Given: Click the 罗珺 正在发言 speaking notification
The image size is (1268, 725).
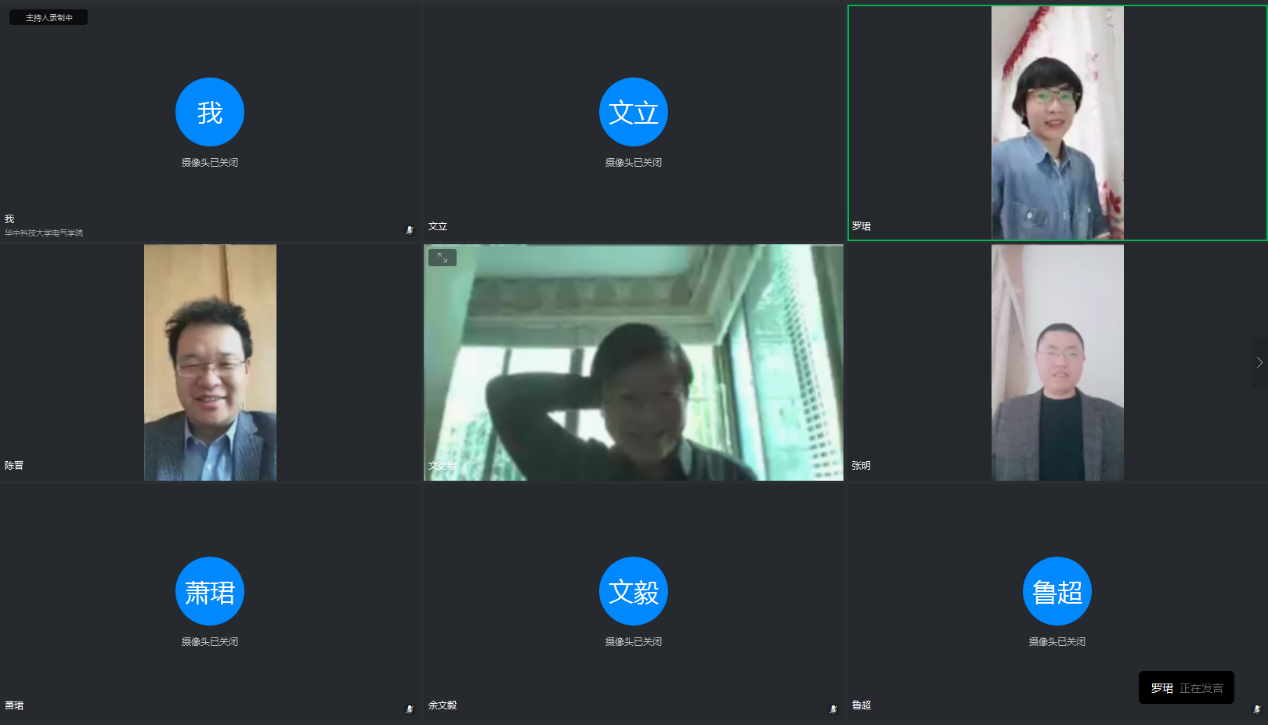Looking at the screenshot, I should pyautogui.click(x=1186, y=688).
